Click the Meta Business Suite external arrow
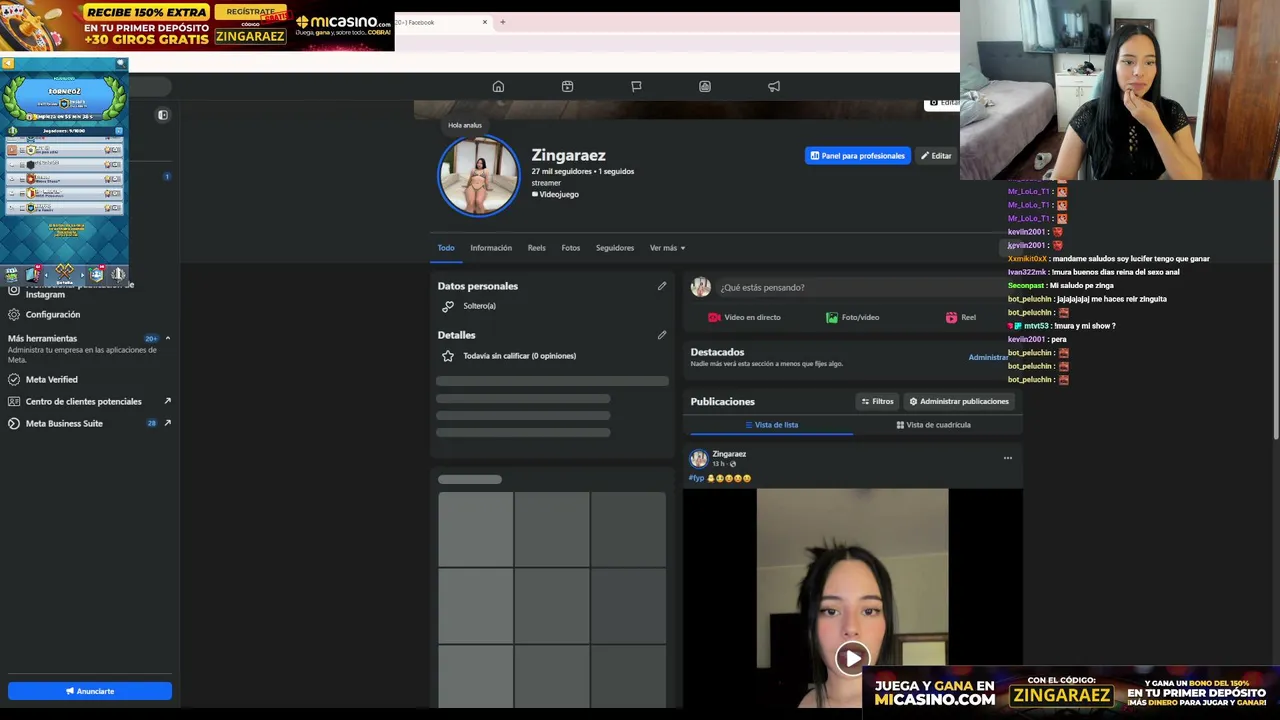 click(167, 423)
